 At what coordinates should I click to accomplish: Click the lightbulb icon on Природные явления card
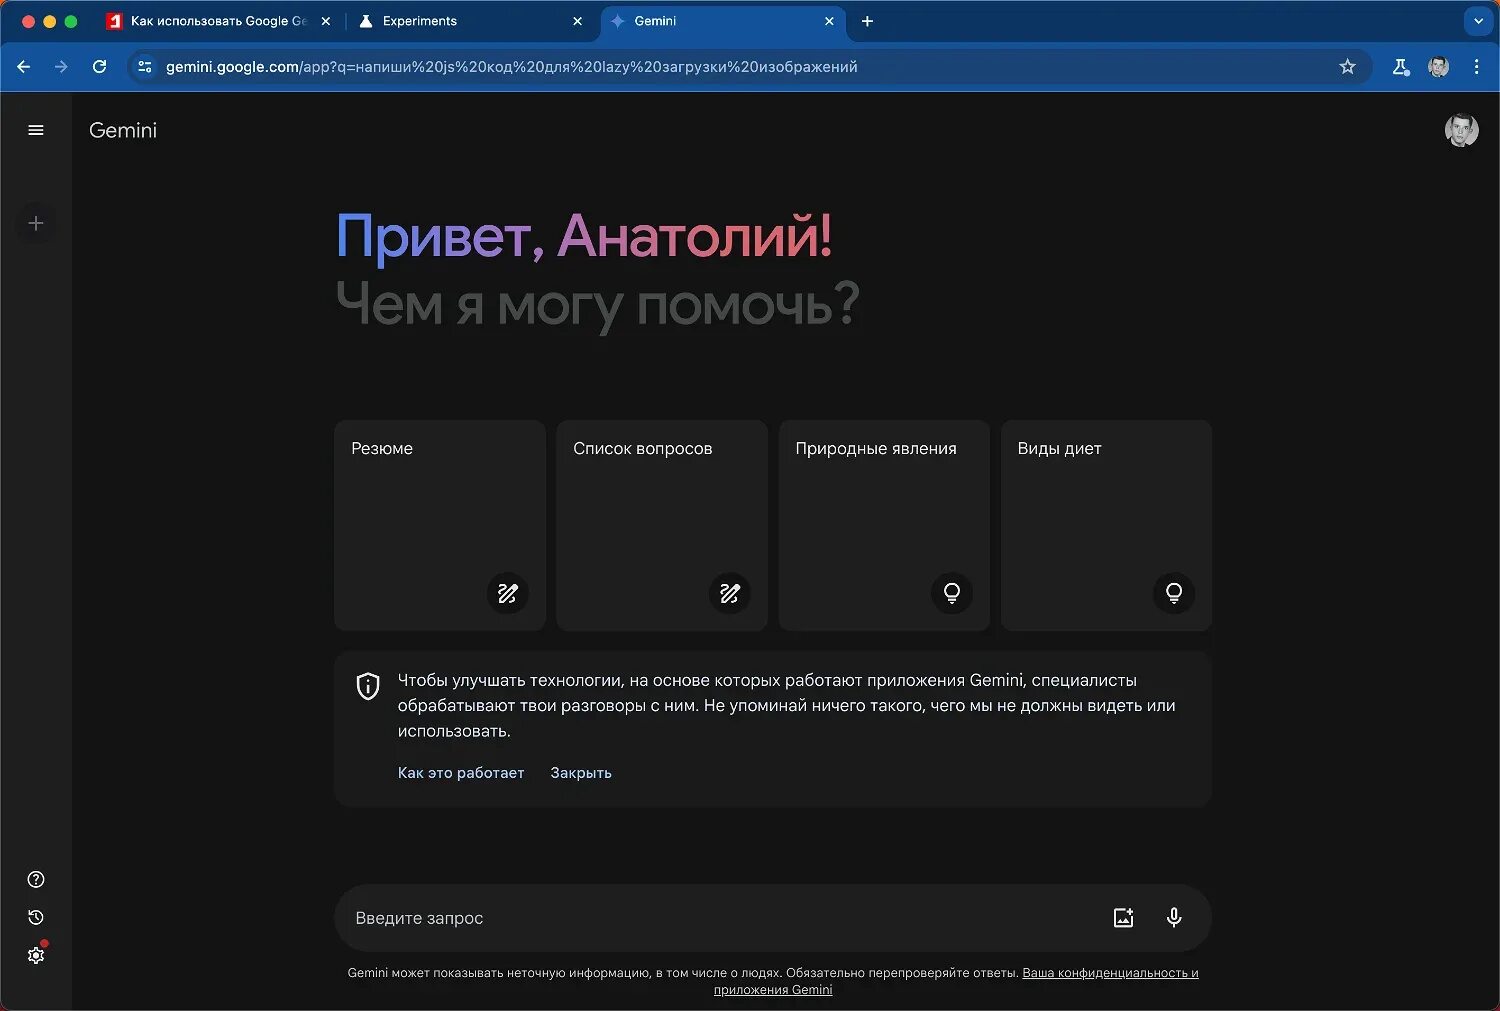click(x=952, y=594)
